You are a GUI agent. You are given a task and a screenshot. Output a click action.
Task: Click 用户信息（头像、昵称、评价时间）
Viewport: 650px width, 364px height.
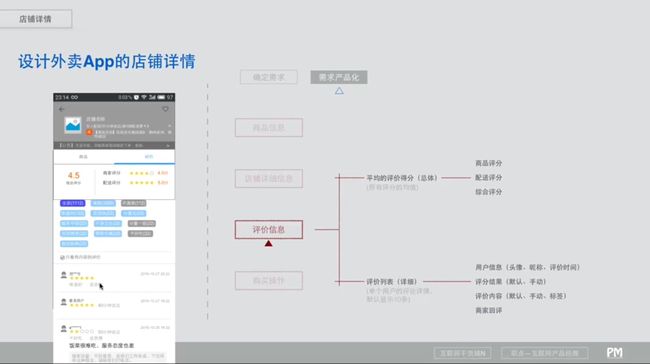527,267
